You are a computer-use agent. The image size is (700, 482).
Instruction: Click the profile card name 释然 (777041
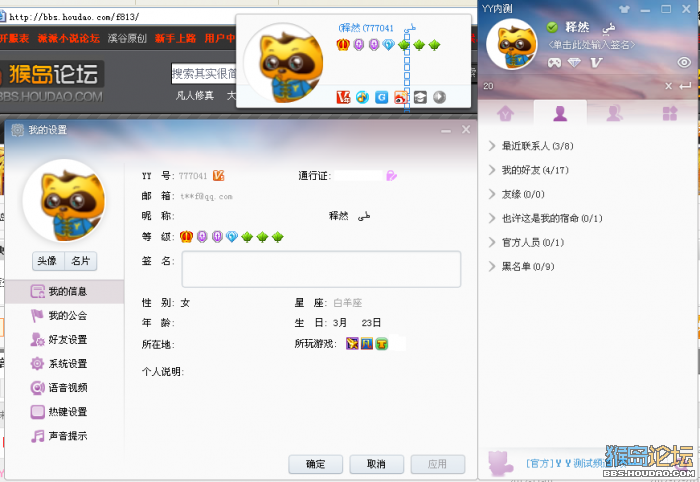click(x=366, y=28)
